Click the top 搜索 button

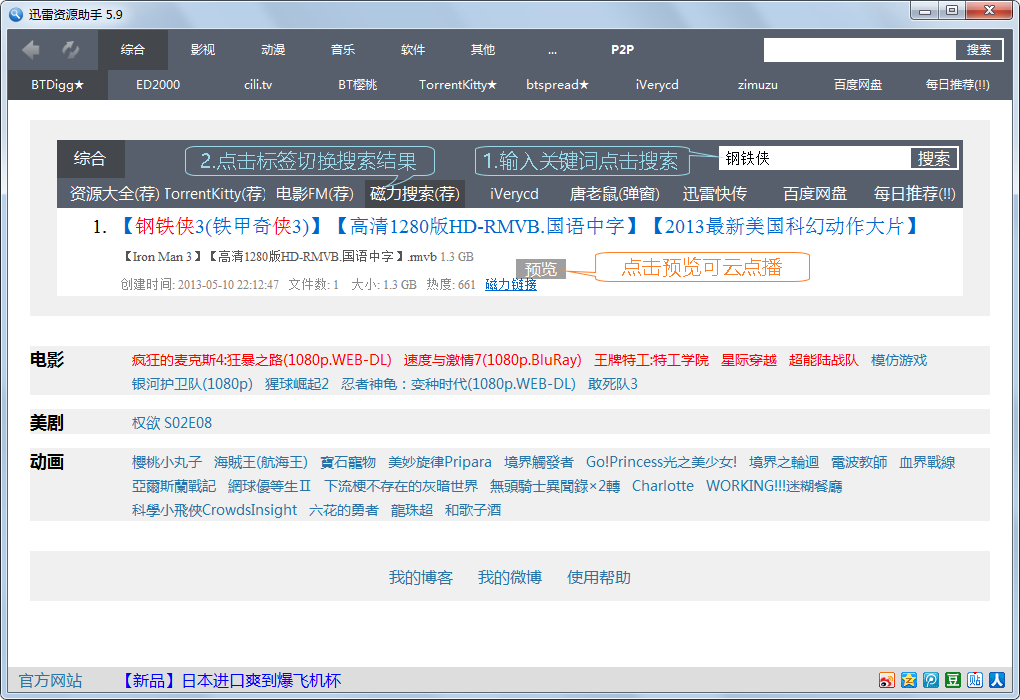click(x=978, y=50)
